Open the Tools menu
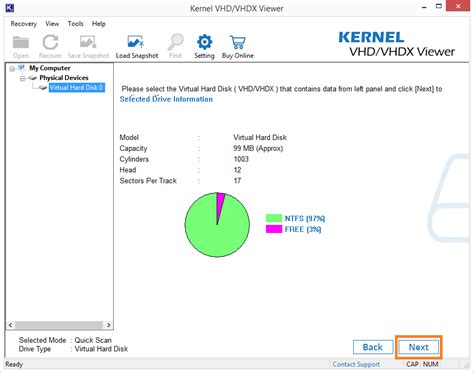The height and width of the screenshot is (373, 474). (x=75, y=24)
